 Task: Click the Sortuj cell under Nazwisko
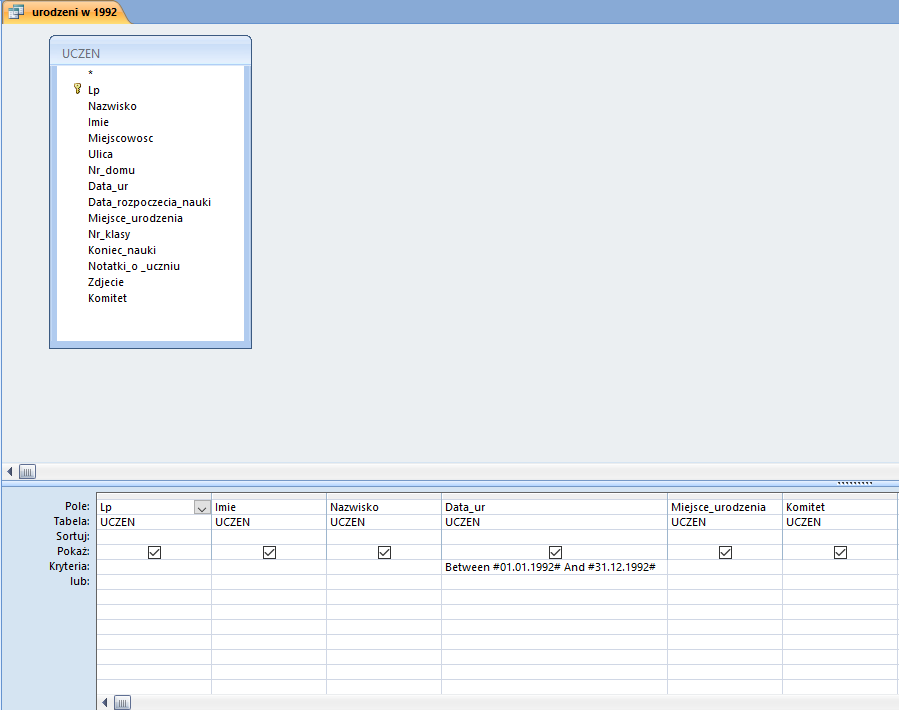pos(383,537)
